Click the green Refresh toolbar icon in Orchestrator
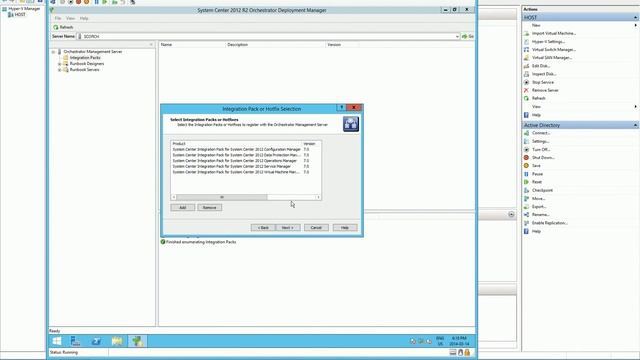The image size is (640, 360). pos(56,27)
